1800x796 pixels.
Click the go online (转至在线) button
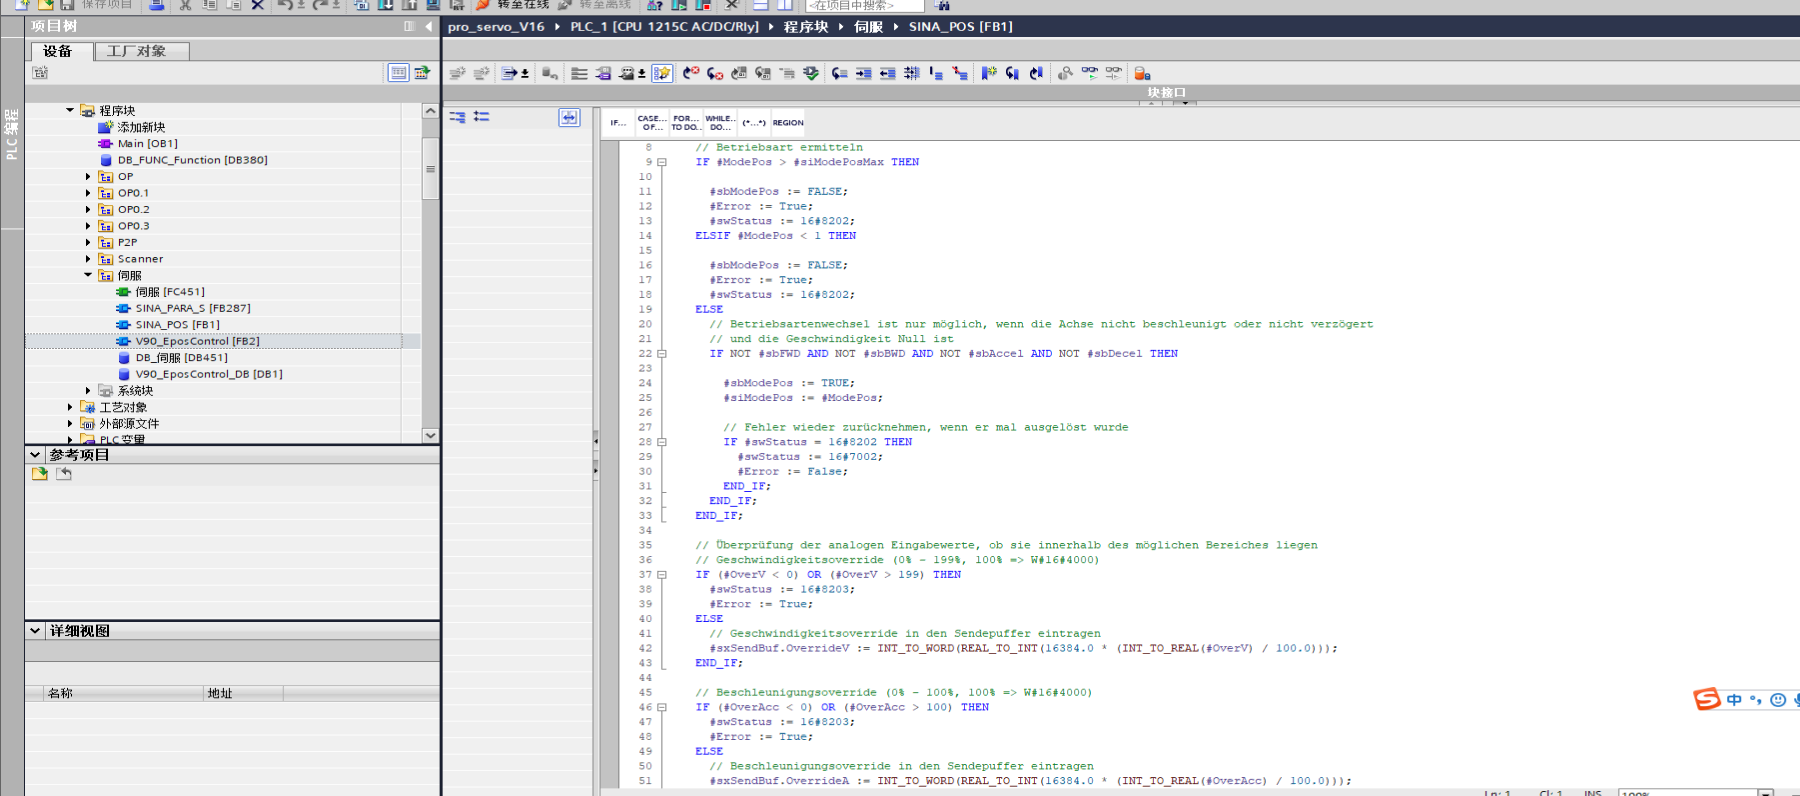point(513,5)
